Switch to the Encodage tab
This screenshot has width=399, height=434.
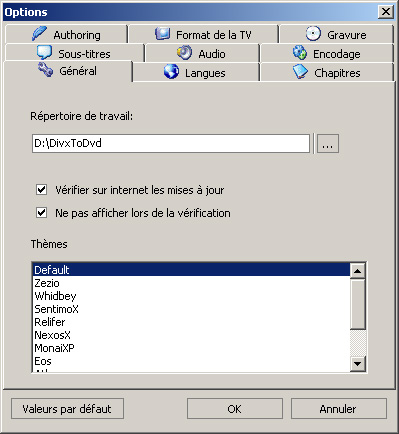click(327, 53)
